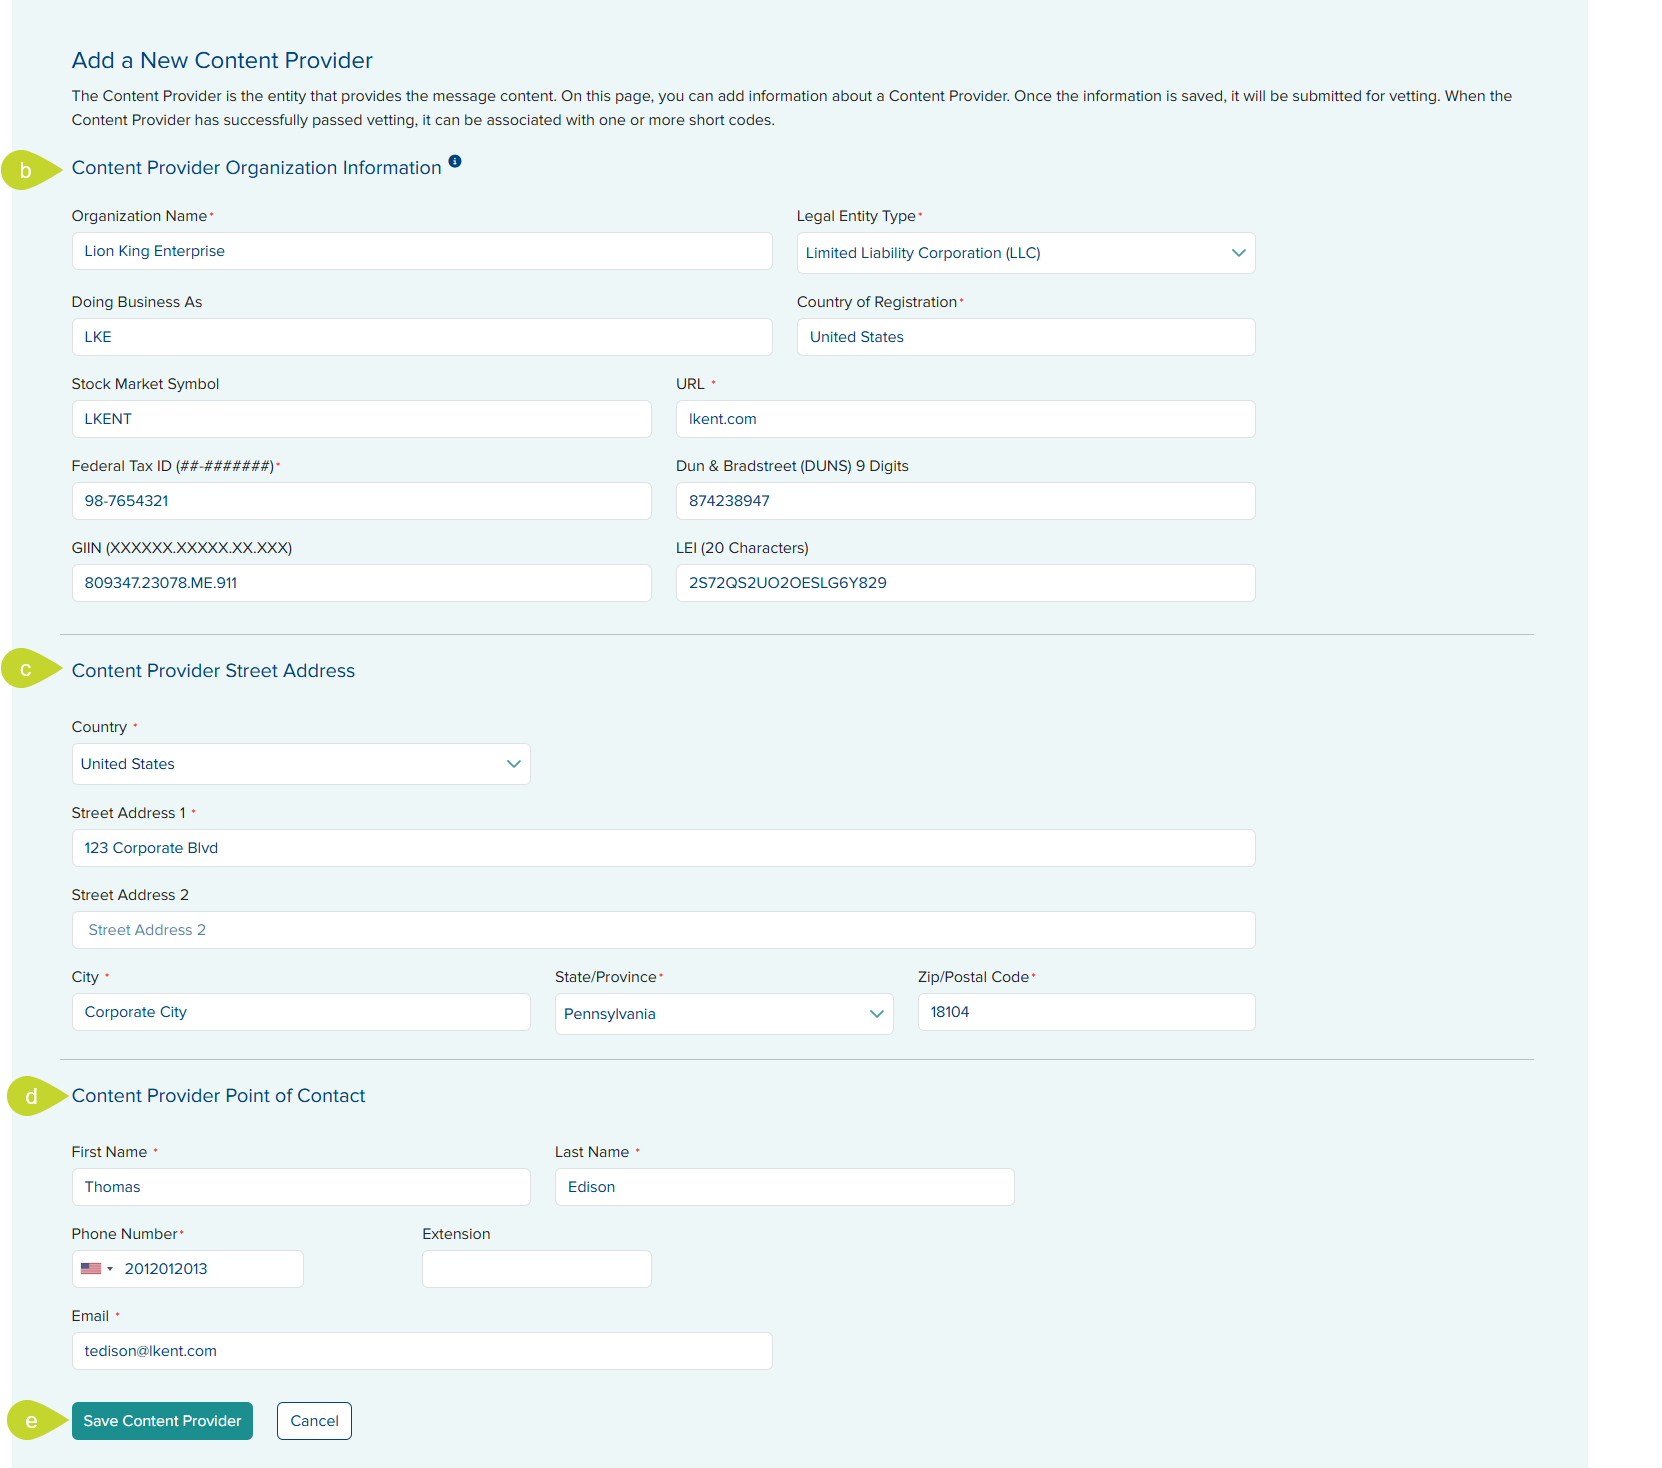This screenshot has width=1662, height=1468.
Task: Click Save Content Provider button
Action: click(x=162, y=1421)
